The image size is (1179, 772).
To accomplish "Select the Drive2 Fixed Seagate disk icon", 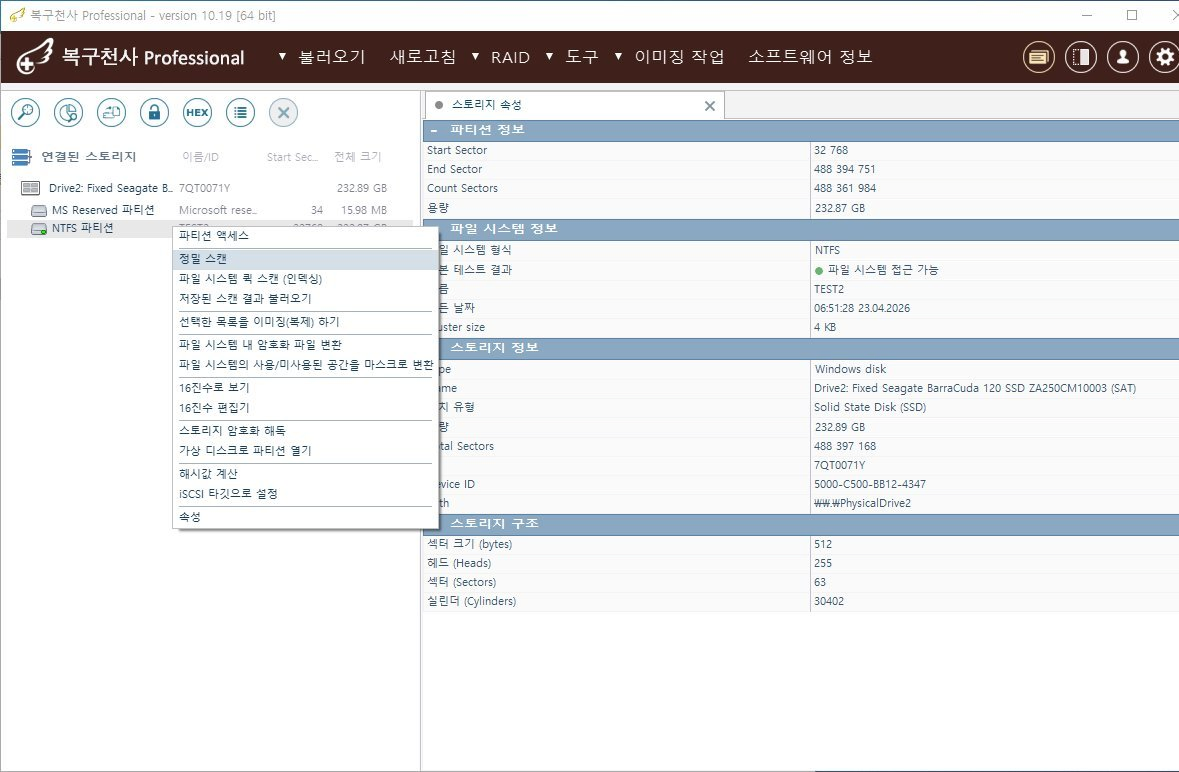I will point(31,188).
